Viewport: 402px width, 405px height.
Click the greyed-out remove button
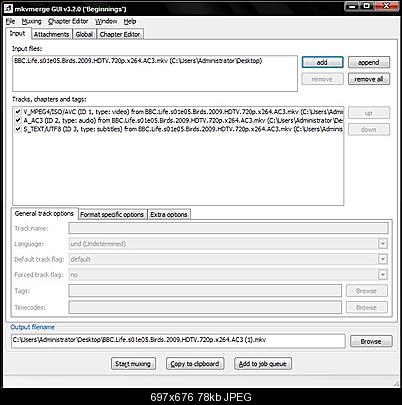(322, 79)
